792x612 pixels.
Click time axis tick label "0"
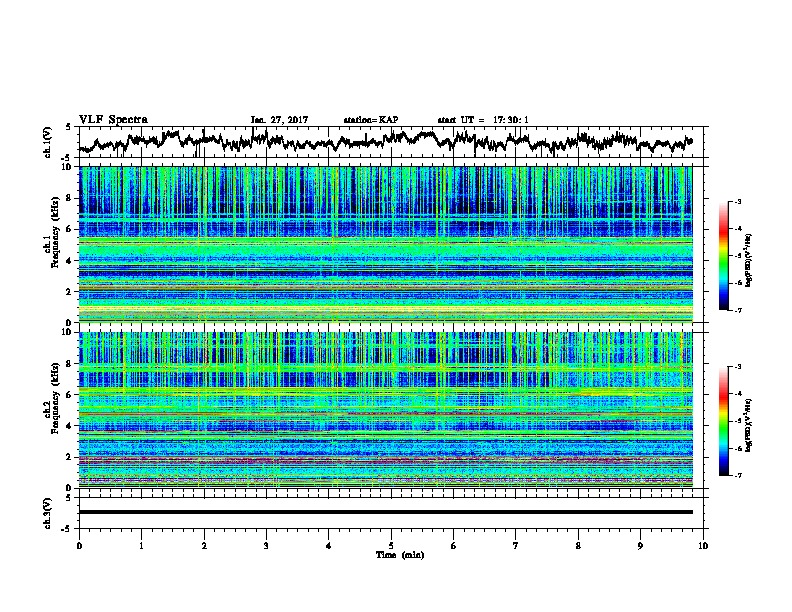tap(79, 546)
